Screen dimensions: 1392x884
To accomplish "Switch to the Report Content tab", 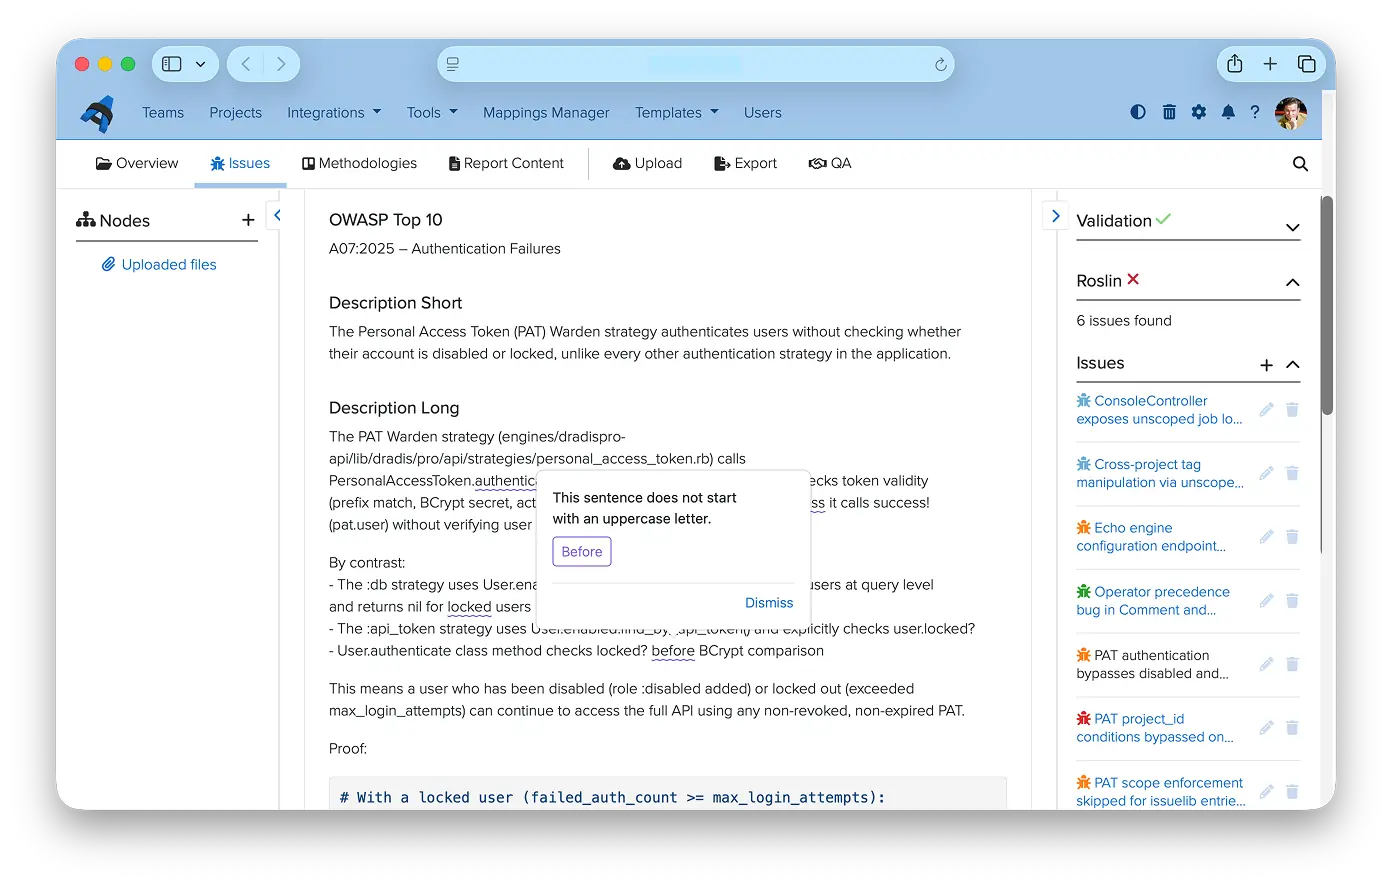I will pyautogui.click(x=506, y=163).
